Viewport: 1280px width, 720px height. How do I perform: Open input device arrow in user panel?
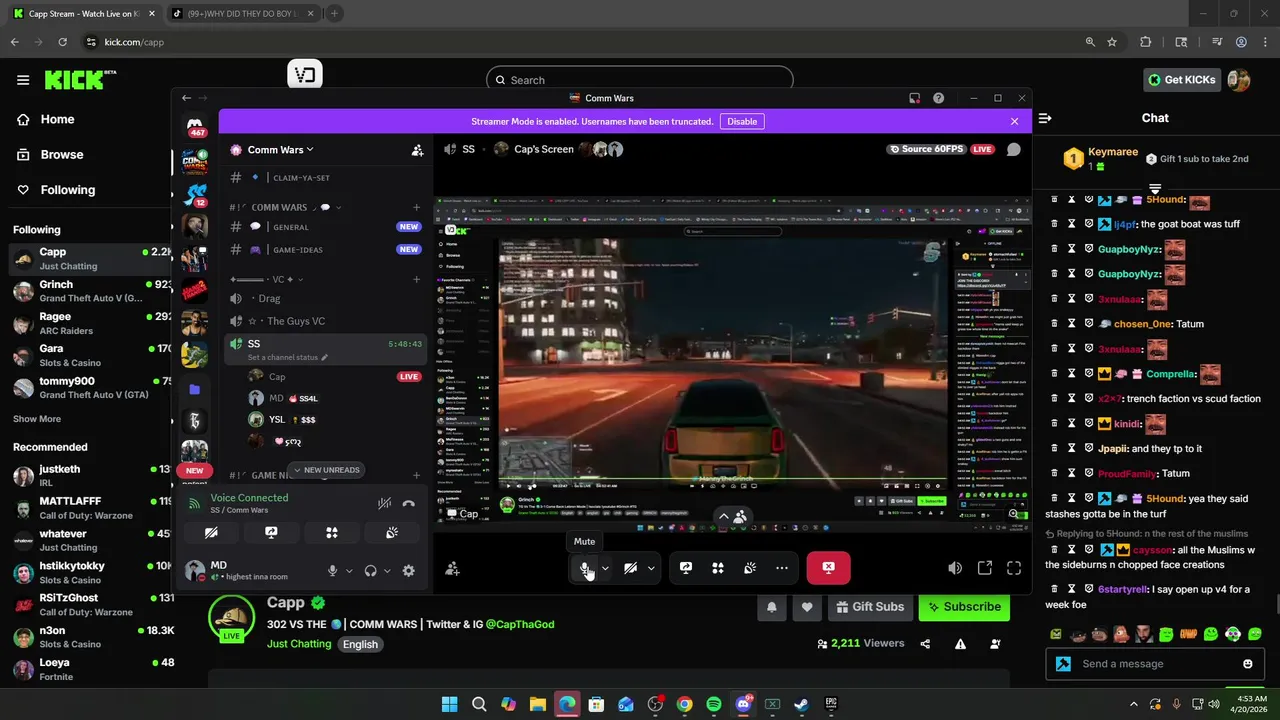(x=348, y=570)
